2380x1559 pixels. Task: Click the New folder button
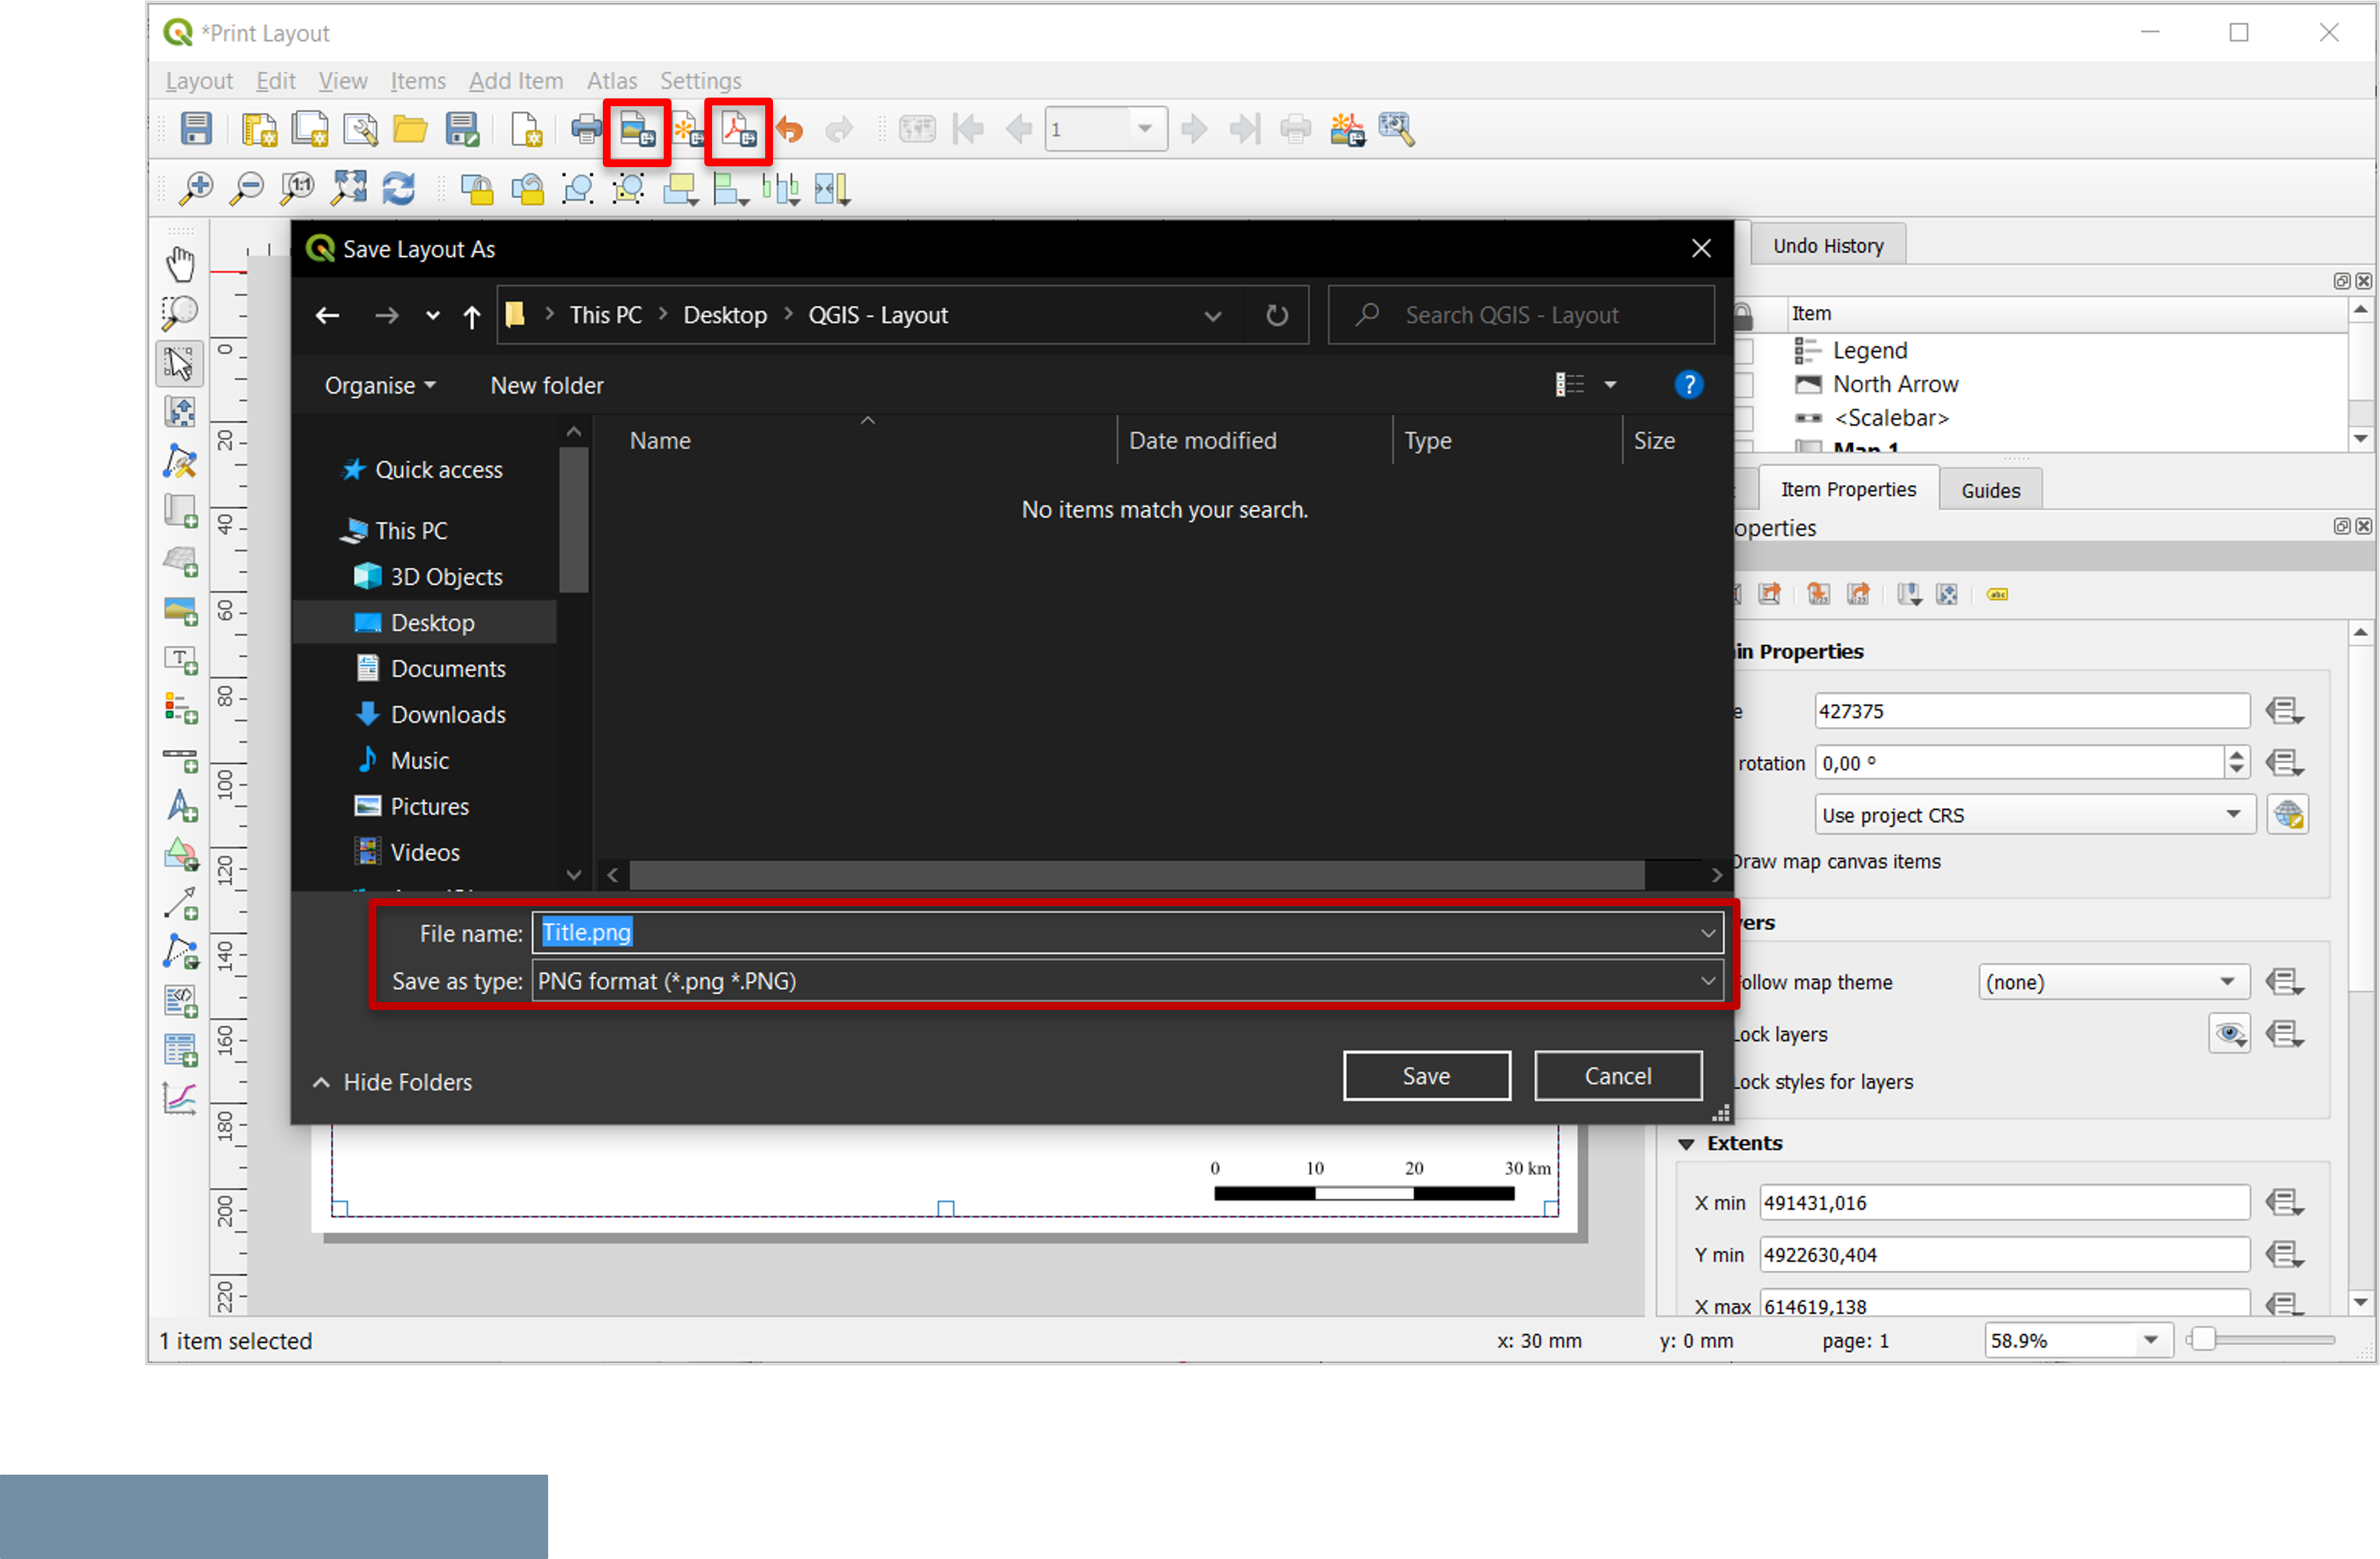click(x=547, y=386)
